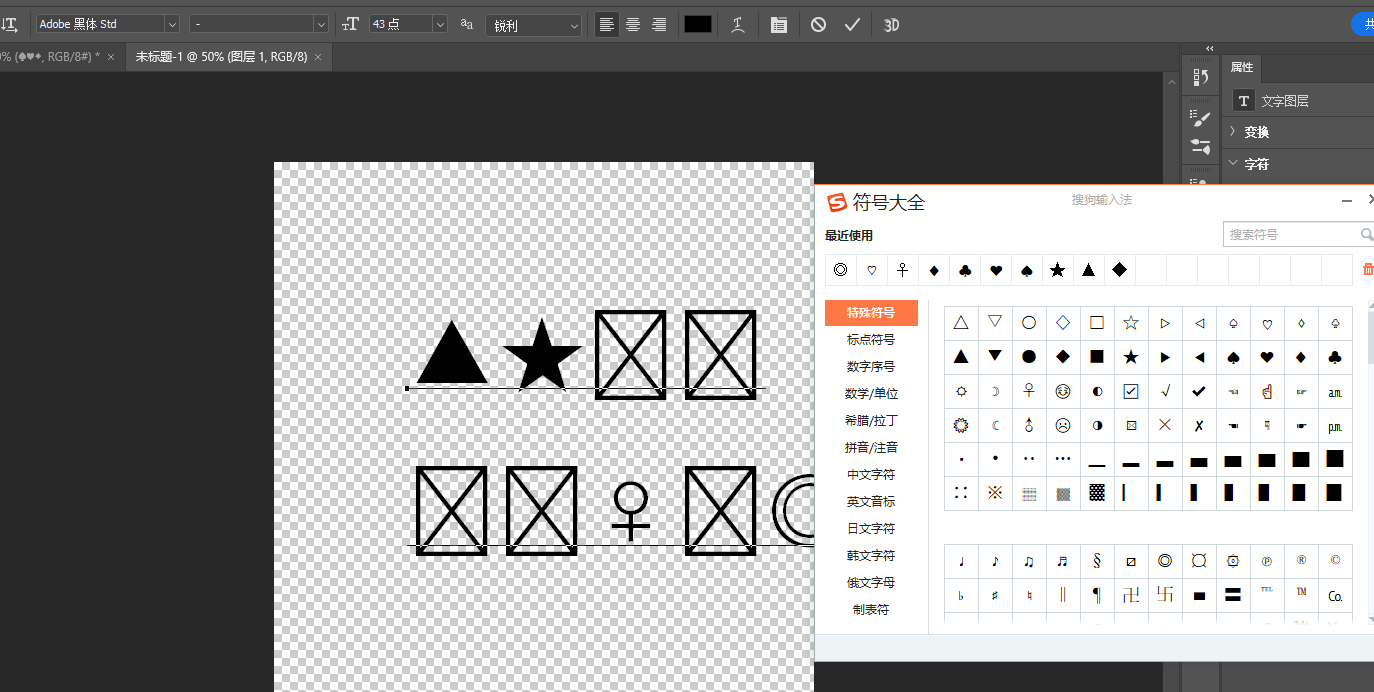The width and height of the screenshot is (1374, 692).
Task: Switch to the 未标题-1 document tab
Action: coord(221,57)
